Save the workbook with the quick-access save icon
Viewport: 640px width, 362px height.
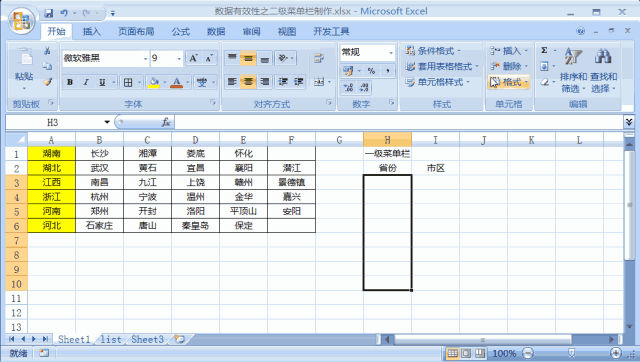pyautogui.click(x=49, y=13)
